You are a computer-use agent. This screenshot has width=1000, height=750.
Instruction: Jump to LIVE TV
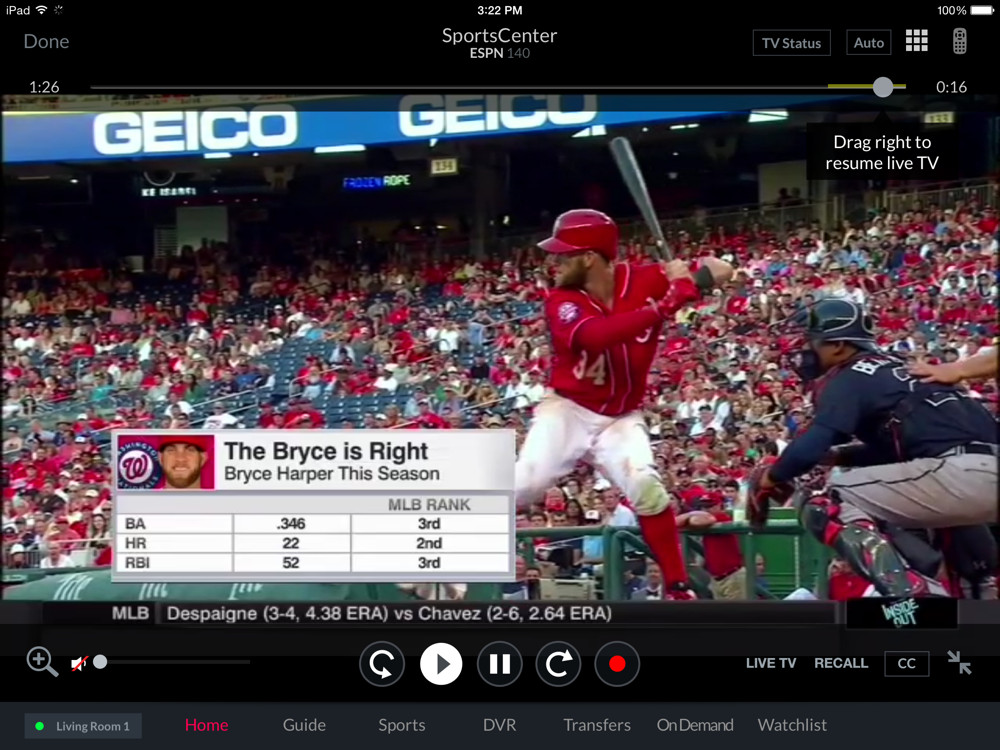click(x=771, y=663)
